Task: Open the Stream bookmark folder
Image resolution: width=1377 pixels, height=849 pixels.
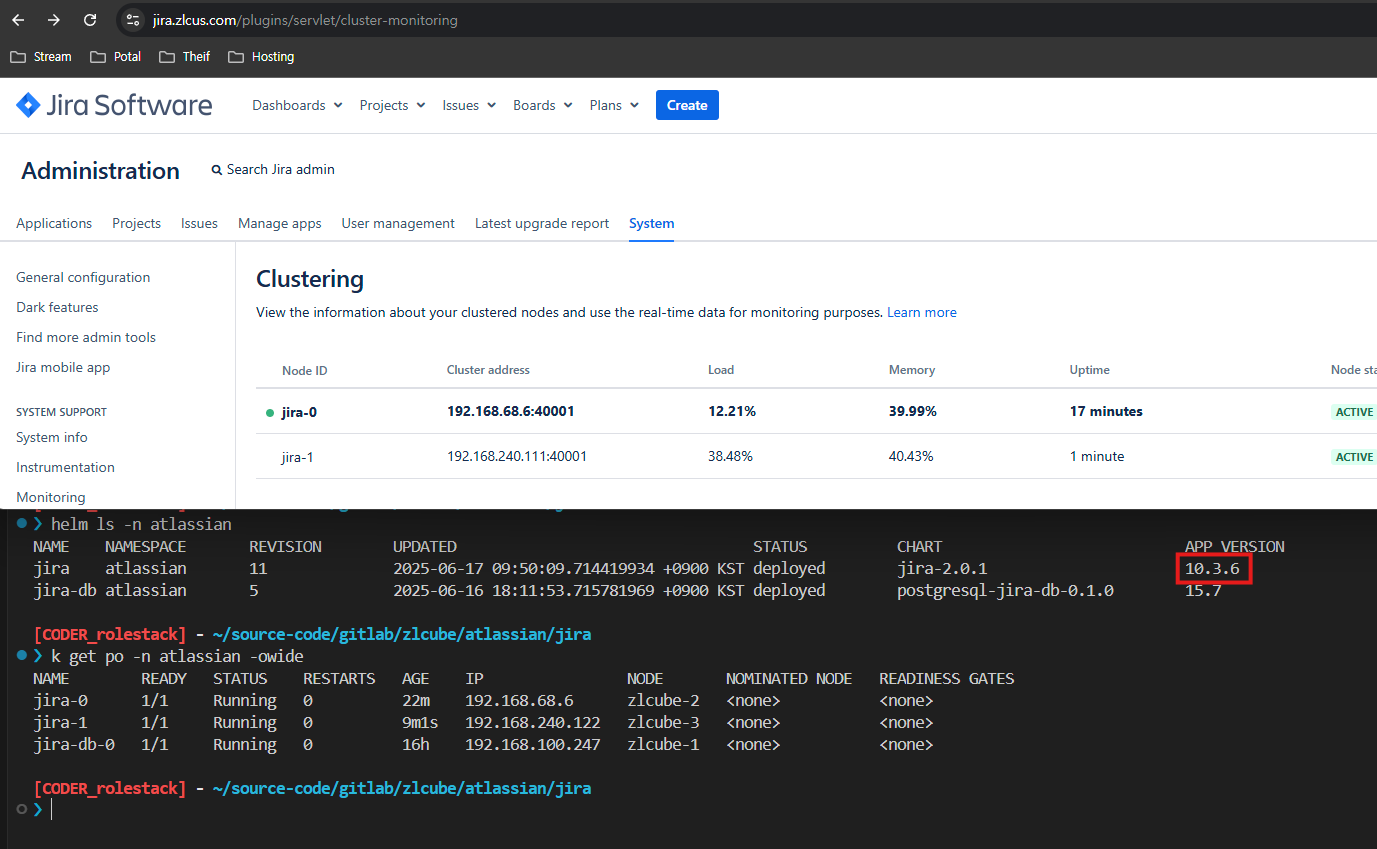Action: pos(41,57)
